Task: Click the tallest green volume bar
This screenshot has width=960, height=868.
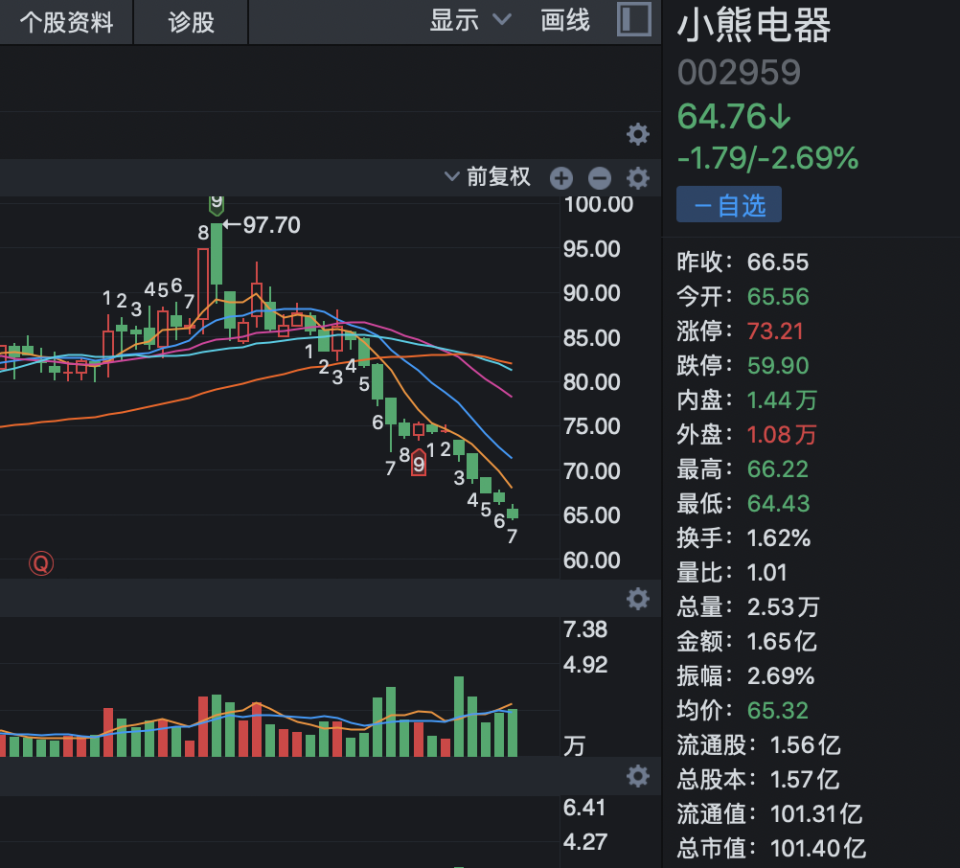Action: click(x=459, y=716)
